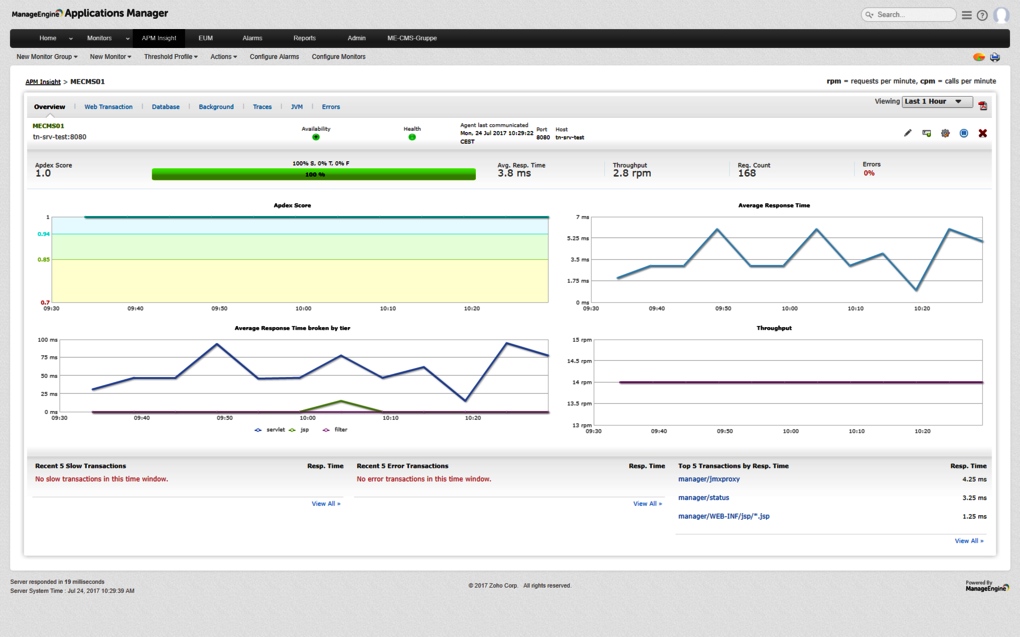1020x637 pixels.
Task: Open the New Monitor dropdown
Action: pos(111,57)
